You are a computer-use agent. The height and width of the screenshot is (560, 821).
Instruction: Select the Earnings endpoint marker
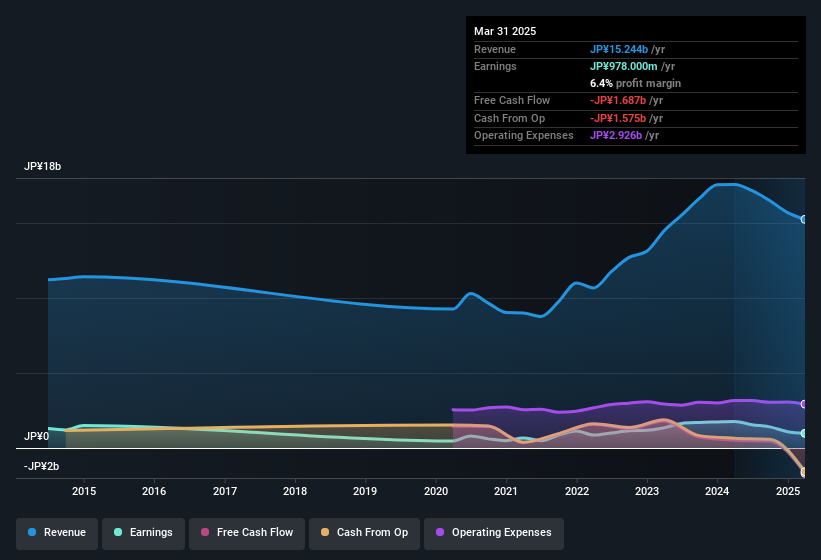click(x=804, y=433)
